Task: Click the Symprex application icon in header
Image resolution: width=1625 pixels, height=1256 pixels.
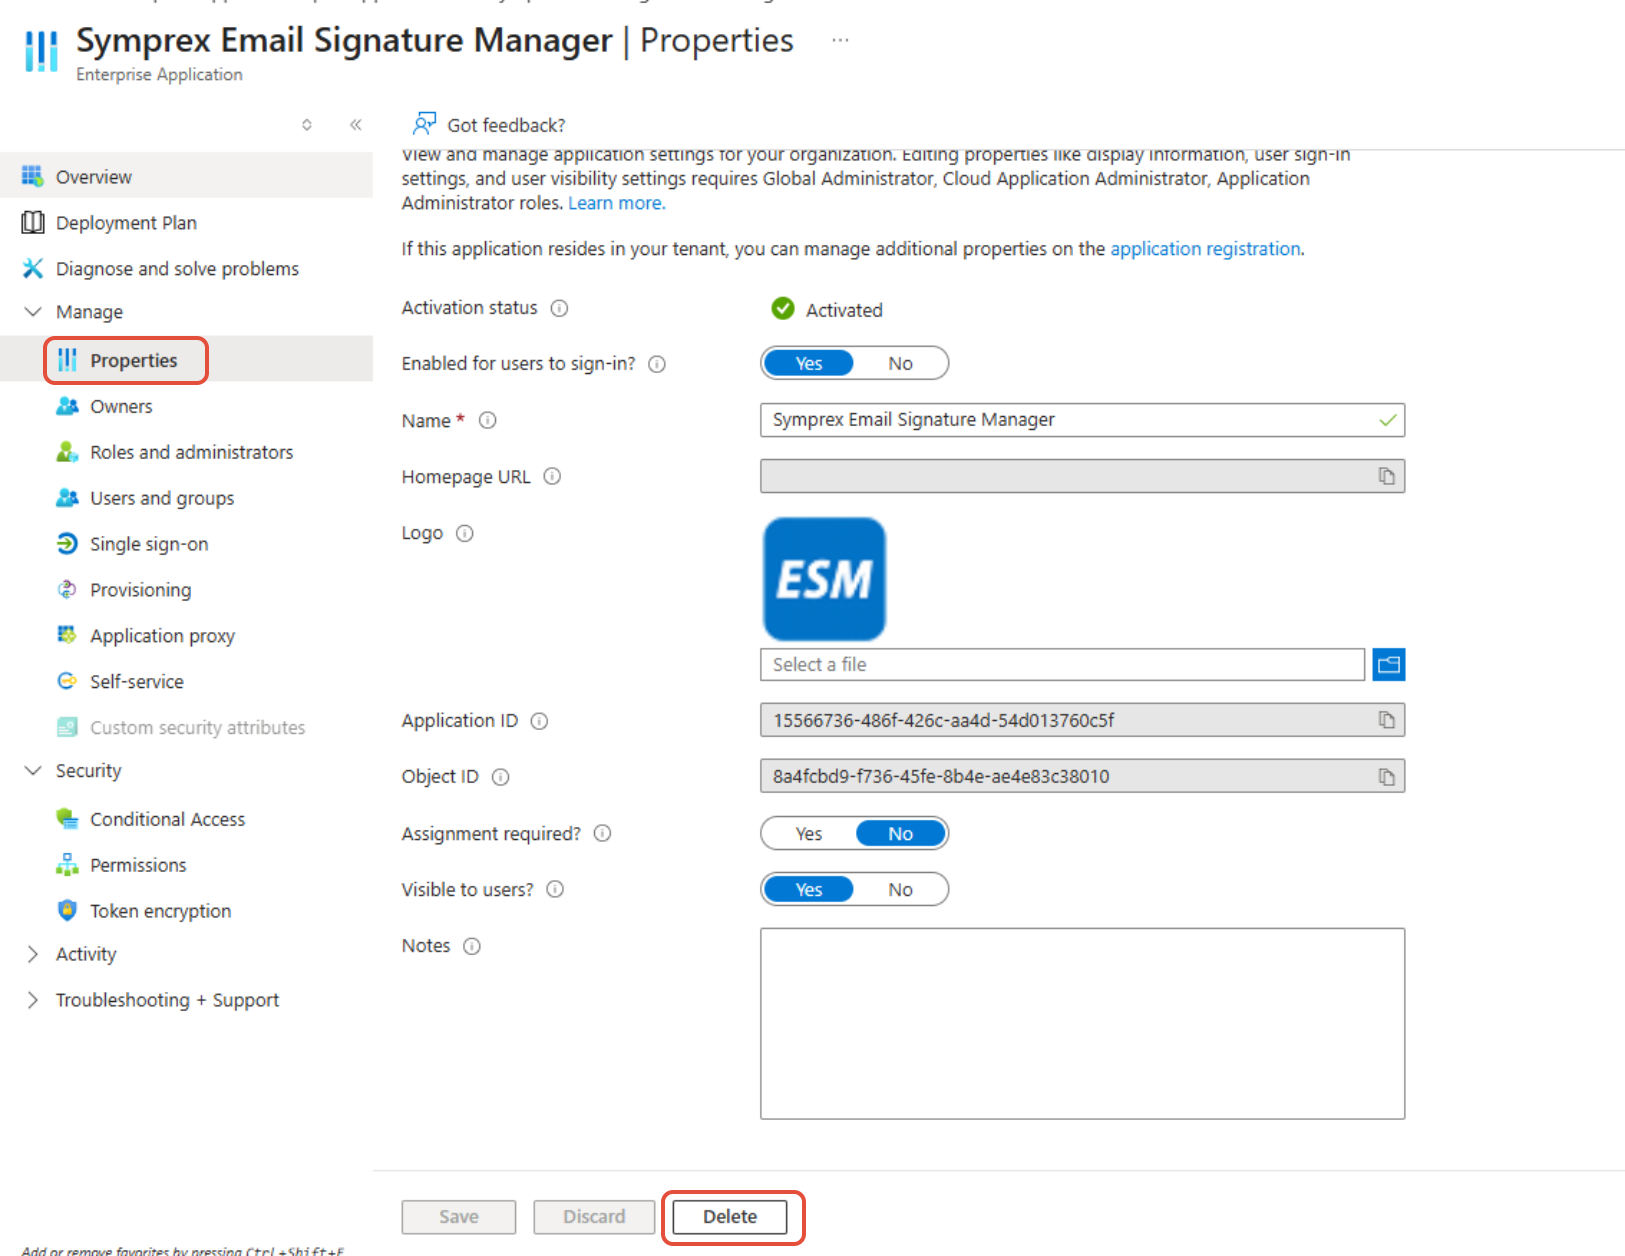Action: (41, 50)
